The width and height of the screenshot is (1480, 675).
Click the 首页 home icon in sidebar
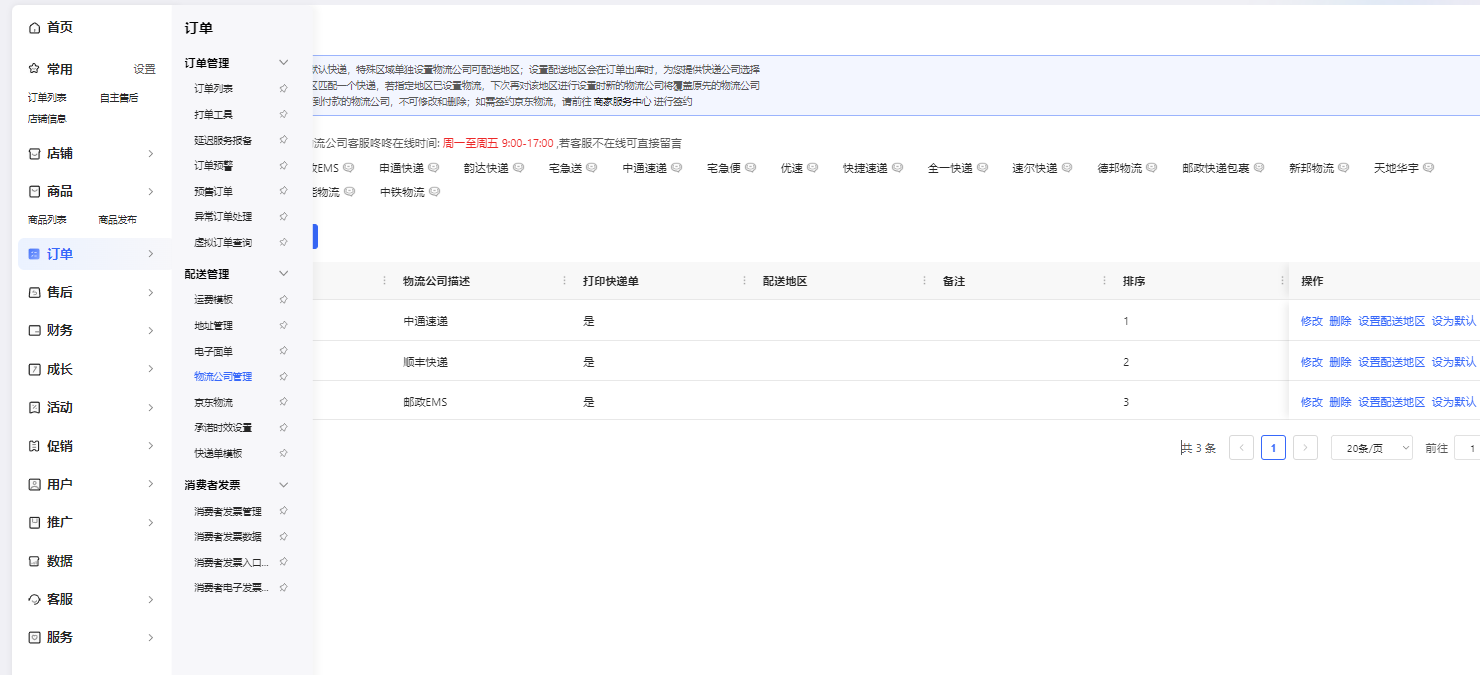click(35, 28)
